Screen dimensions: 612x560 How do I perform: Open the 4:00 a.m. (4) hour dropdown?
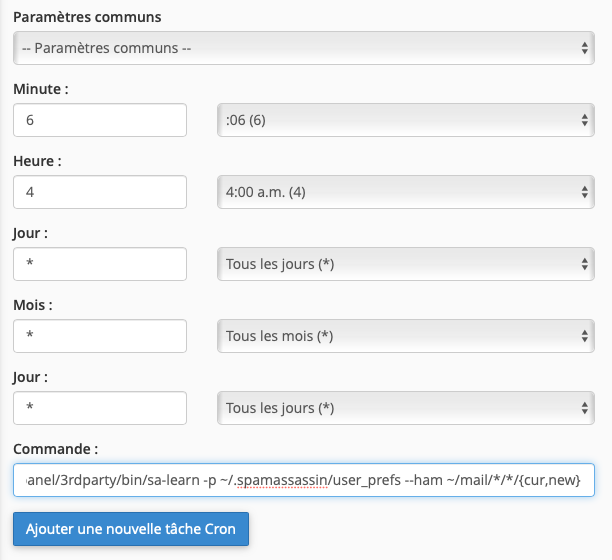406,192
